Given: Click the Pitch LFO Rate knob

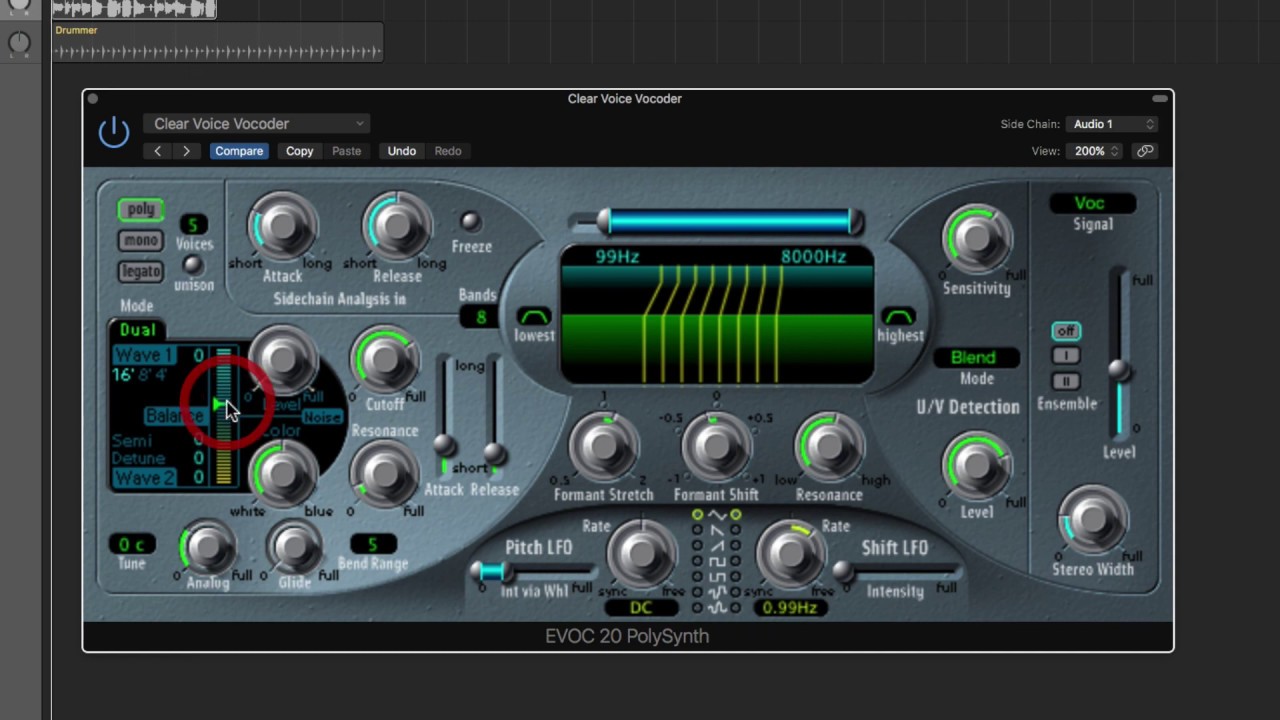Looking at the screenshot, I should pyautogui.click(x=641, y=553).
